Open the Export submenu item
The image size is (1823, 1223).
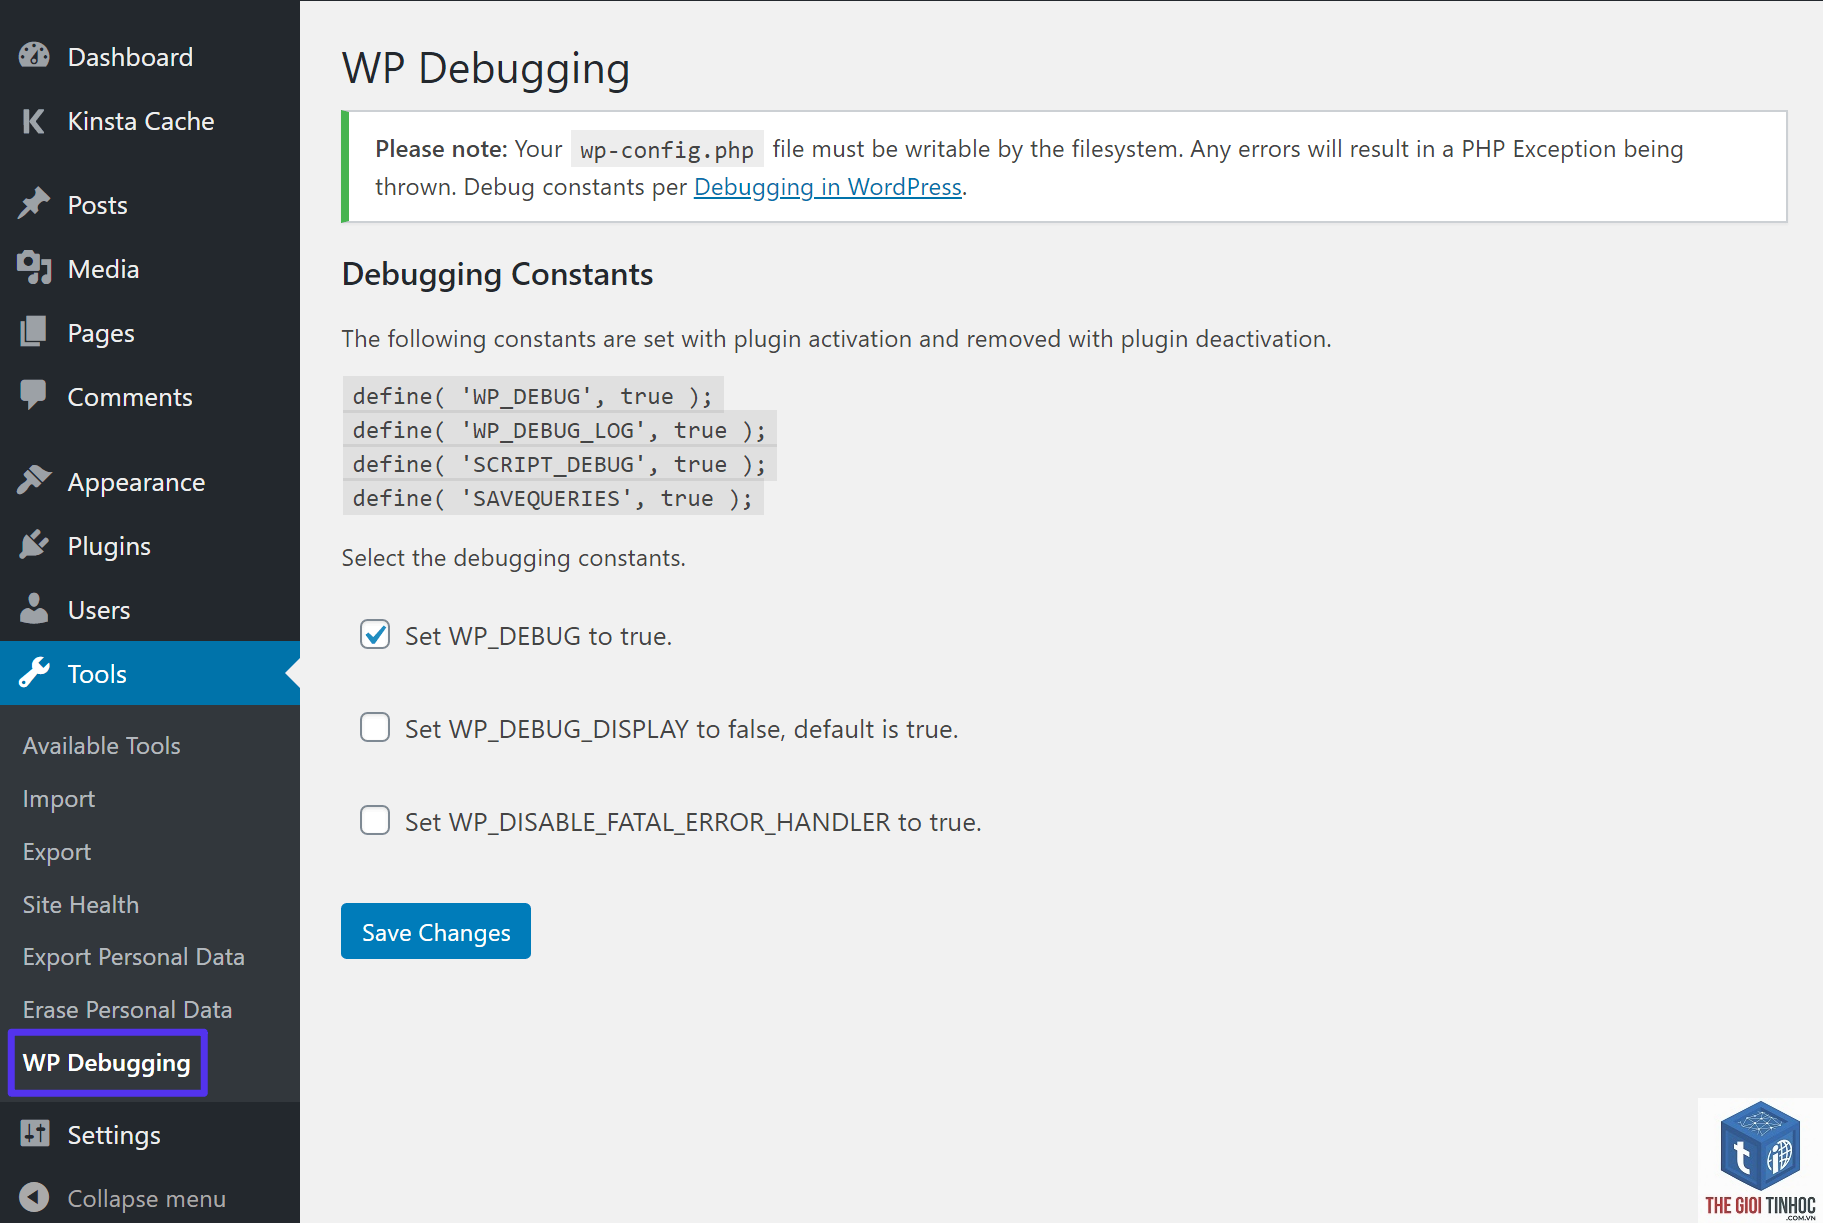coord(57,852)
